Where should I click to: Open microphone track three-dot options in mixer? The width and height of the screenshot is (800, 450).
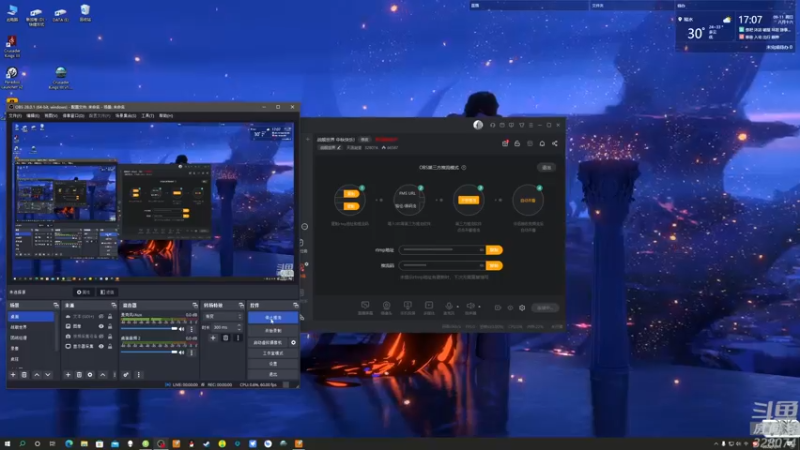[191, 329]
